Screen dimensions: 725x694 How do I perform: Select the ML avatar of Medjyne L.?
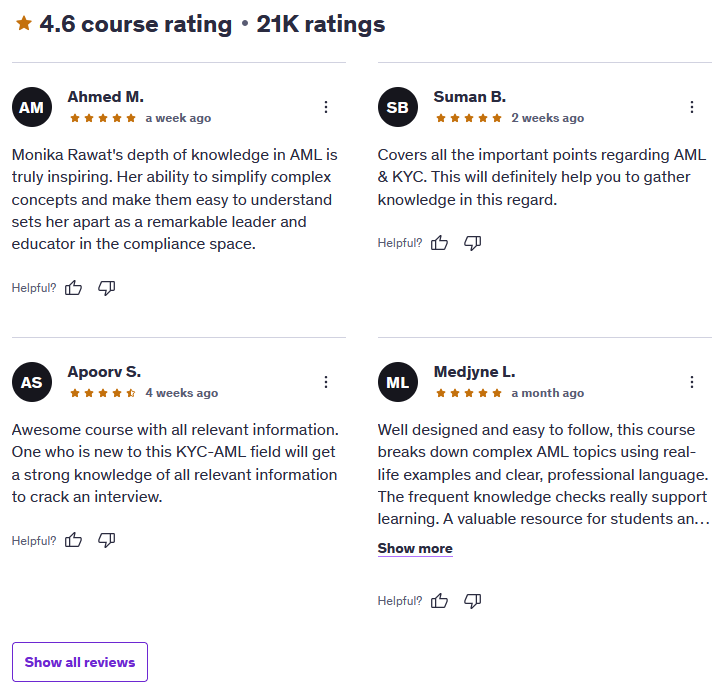[x=398, y=382]
